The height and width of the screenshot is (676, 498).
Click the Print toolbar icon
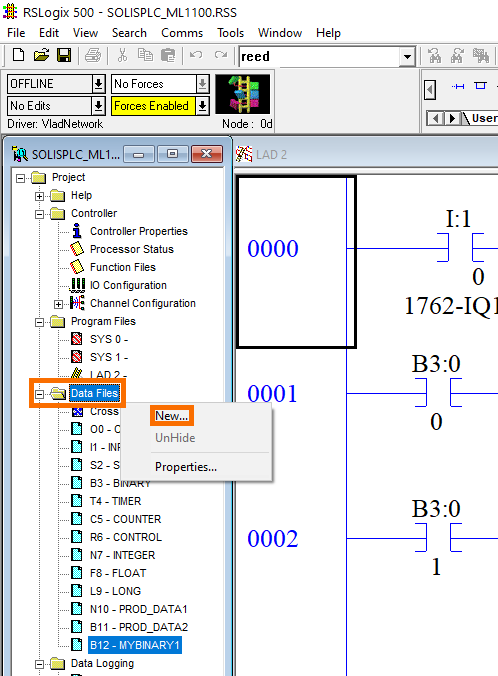click(x=93, y=56)
